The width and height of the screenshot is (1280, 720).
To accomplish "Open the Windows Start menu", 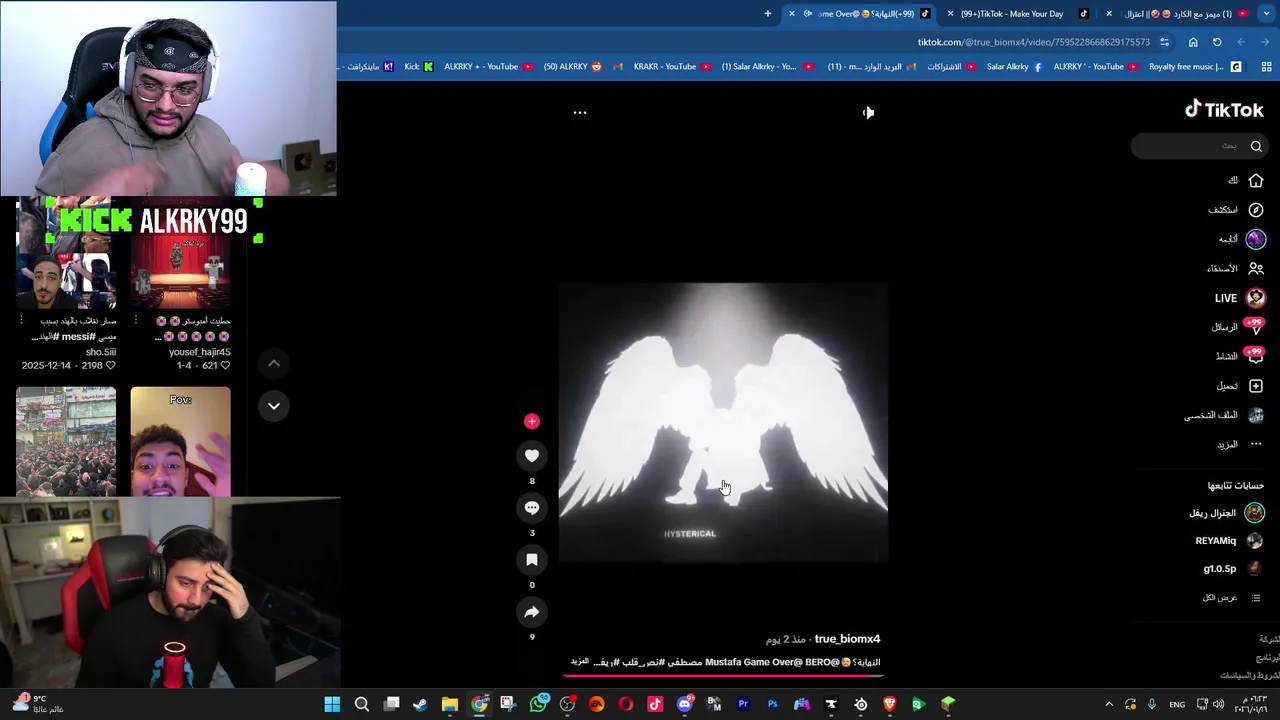I will pos(332,704).
